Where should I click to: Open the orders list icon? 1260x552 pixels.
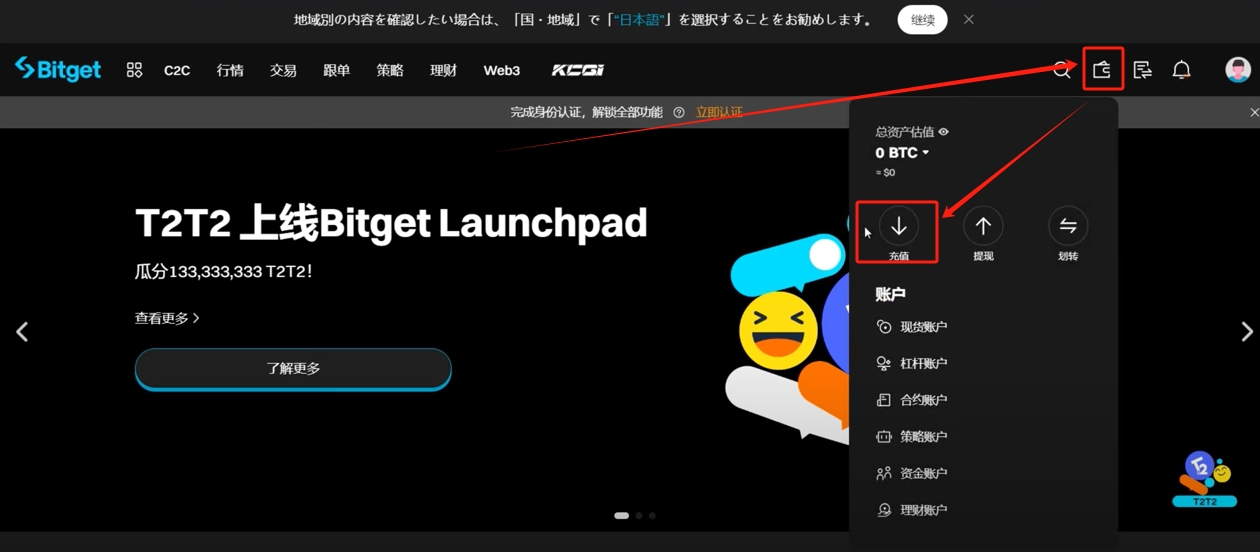1143,70
